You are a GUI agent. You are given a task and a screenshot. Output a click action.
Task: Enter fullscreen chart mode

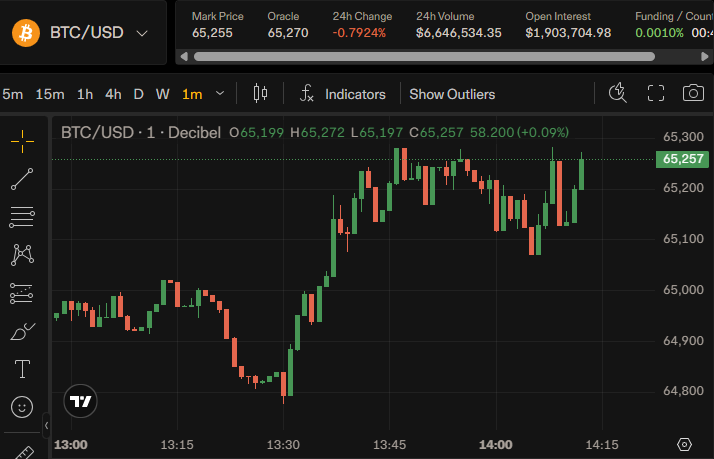(656, 93)
